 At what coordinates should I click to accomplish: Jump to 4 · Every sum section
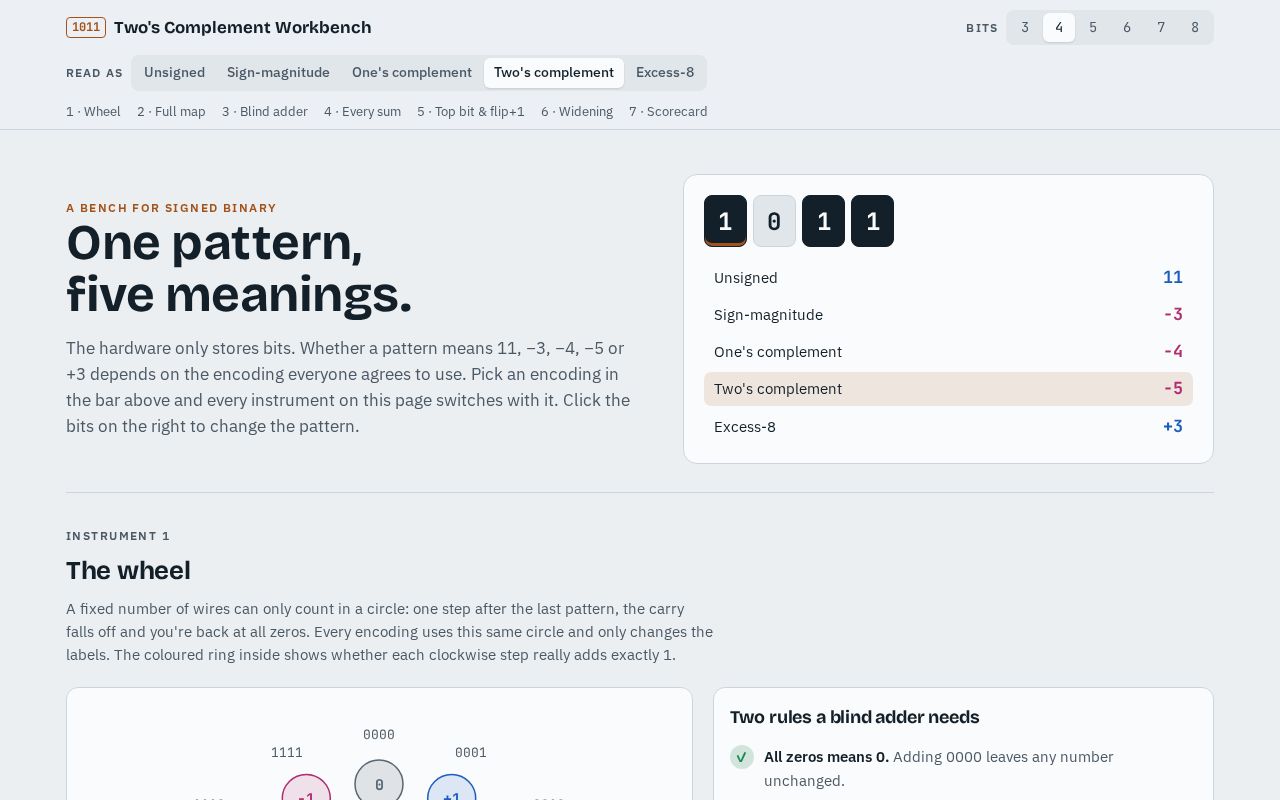click(x=362, y=112)
